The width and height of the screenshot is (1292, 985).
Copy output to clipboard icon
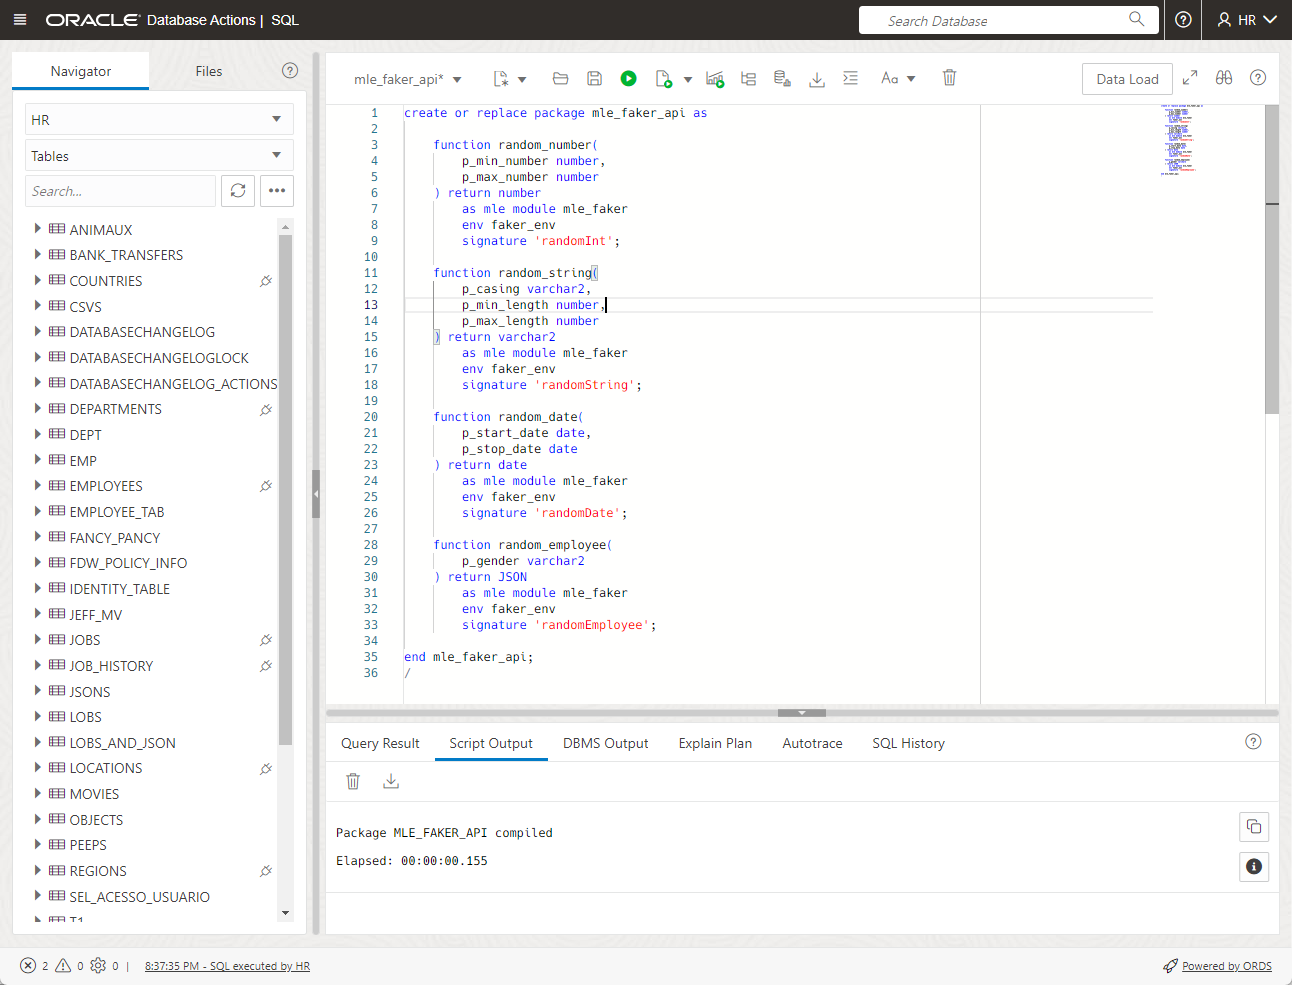(1254, 826)
